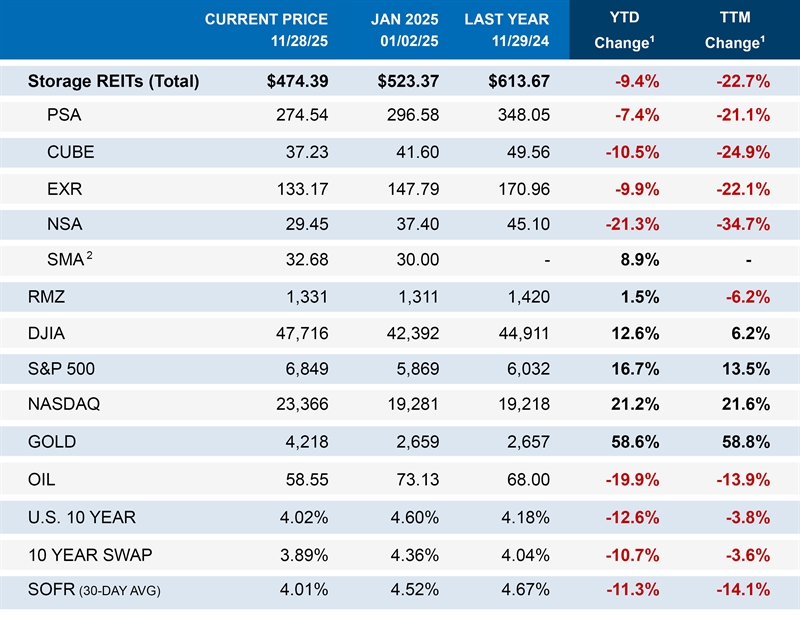The height and width of the screenshot is (617, 800).
Task: Select GOLD's 58.8% TTM change value
Action: pyautogui.click(x=745, y=441)
